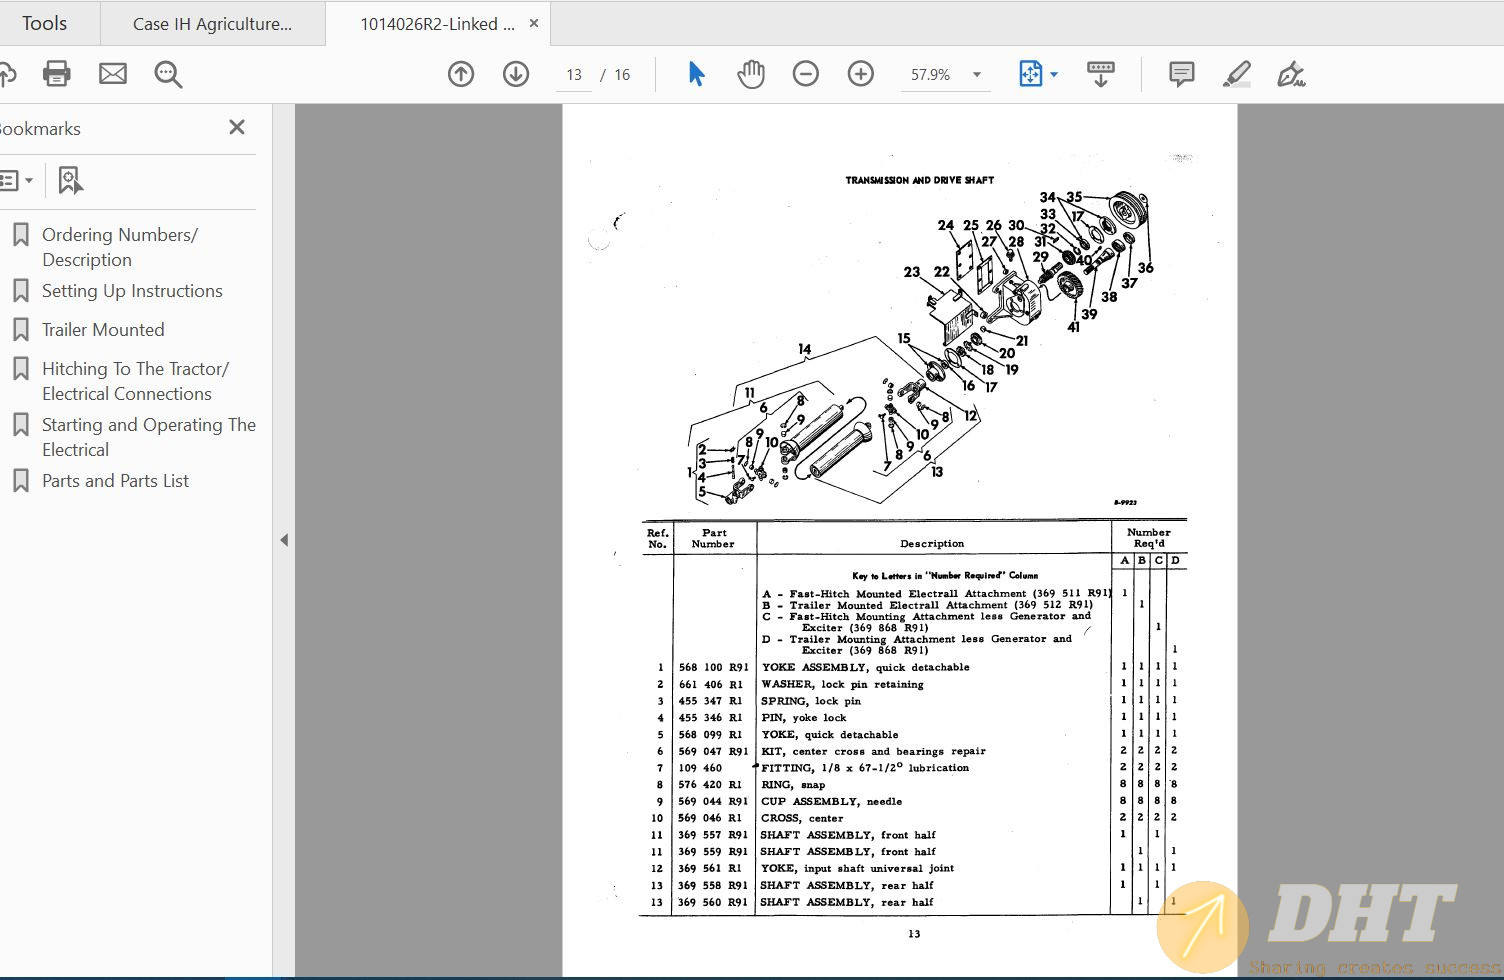Switch to Case IH Agriculture tab

tap(212, 24)
